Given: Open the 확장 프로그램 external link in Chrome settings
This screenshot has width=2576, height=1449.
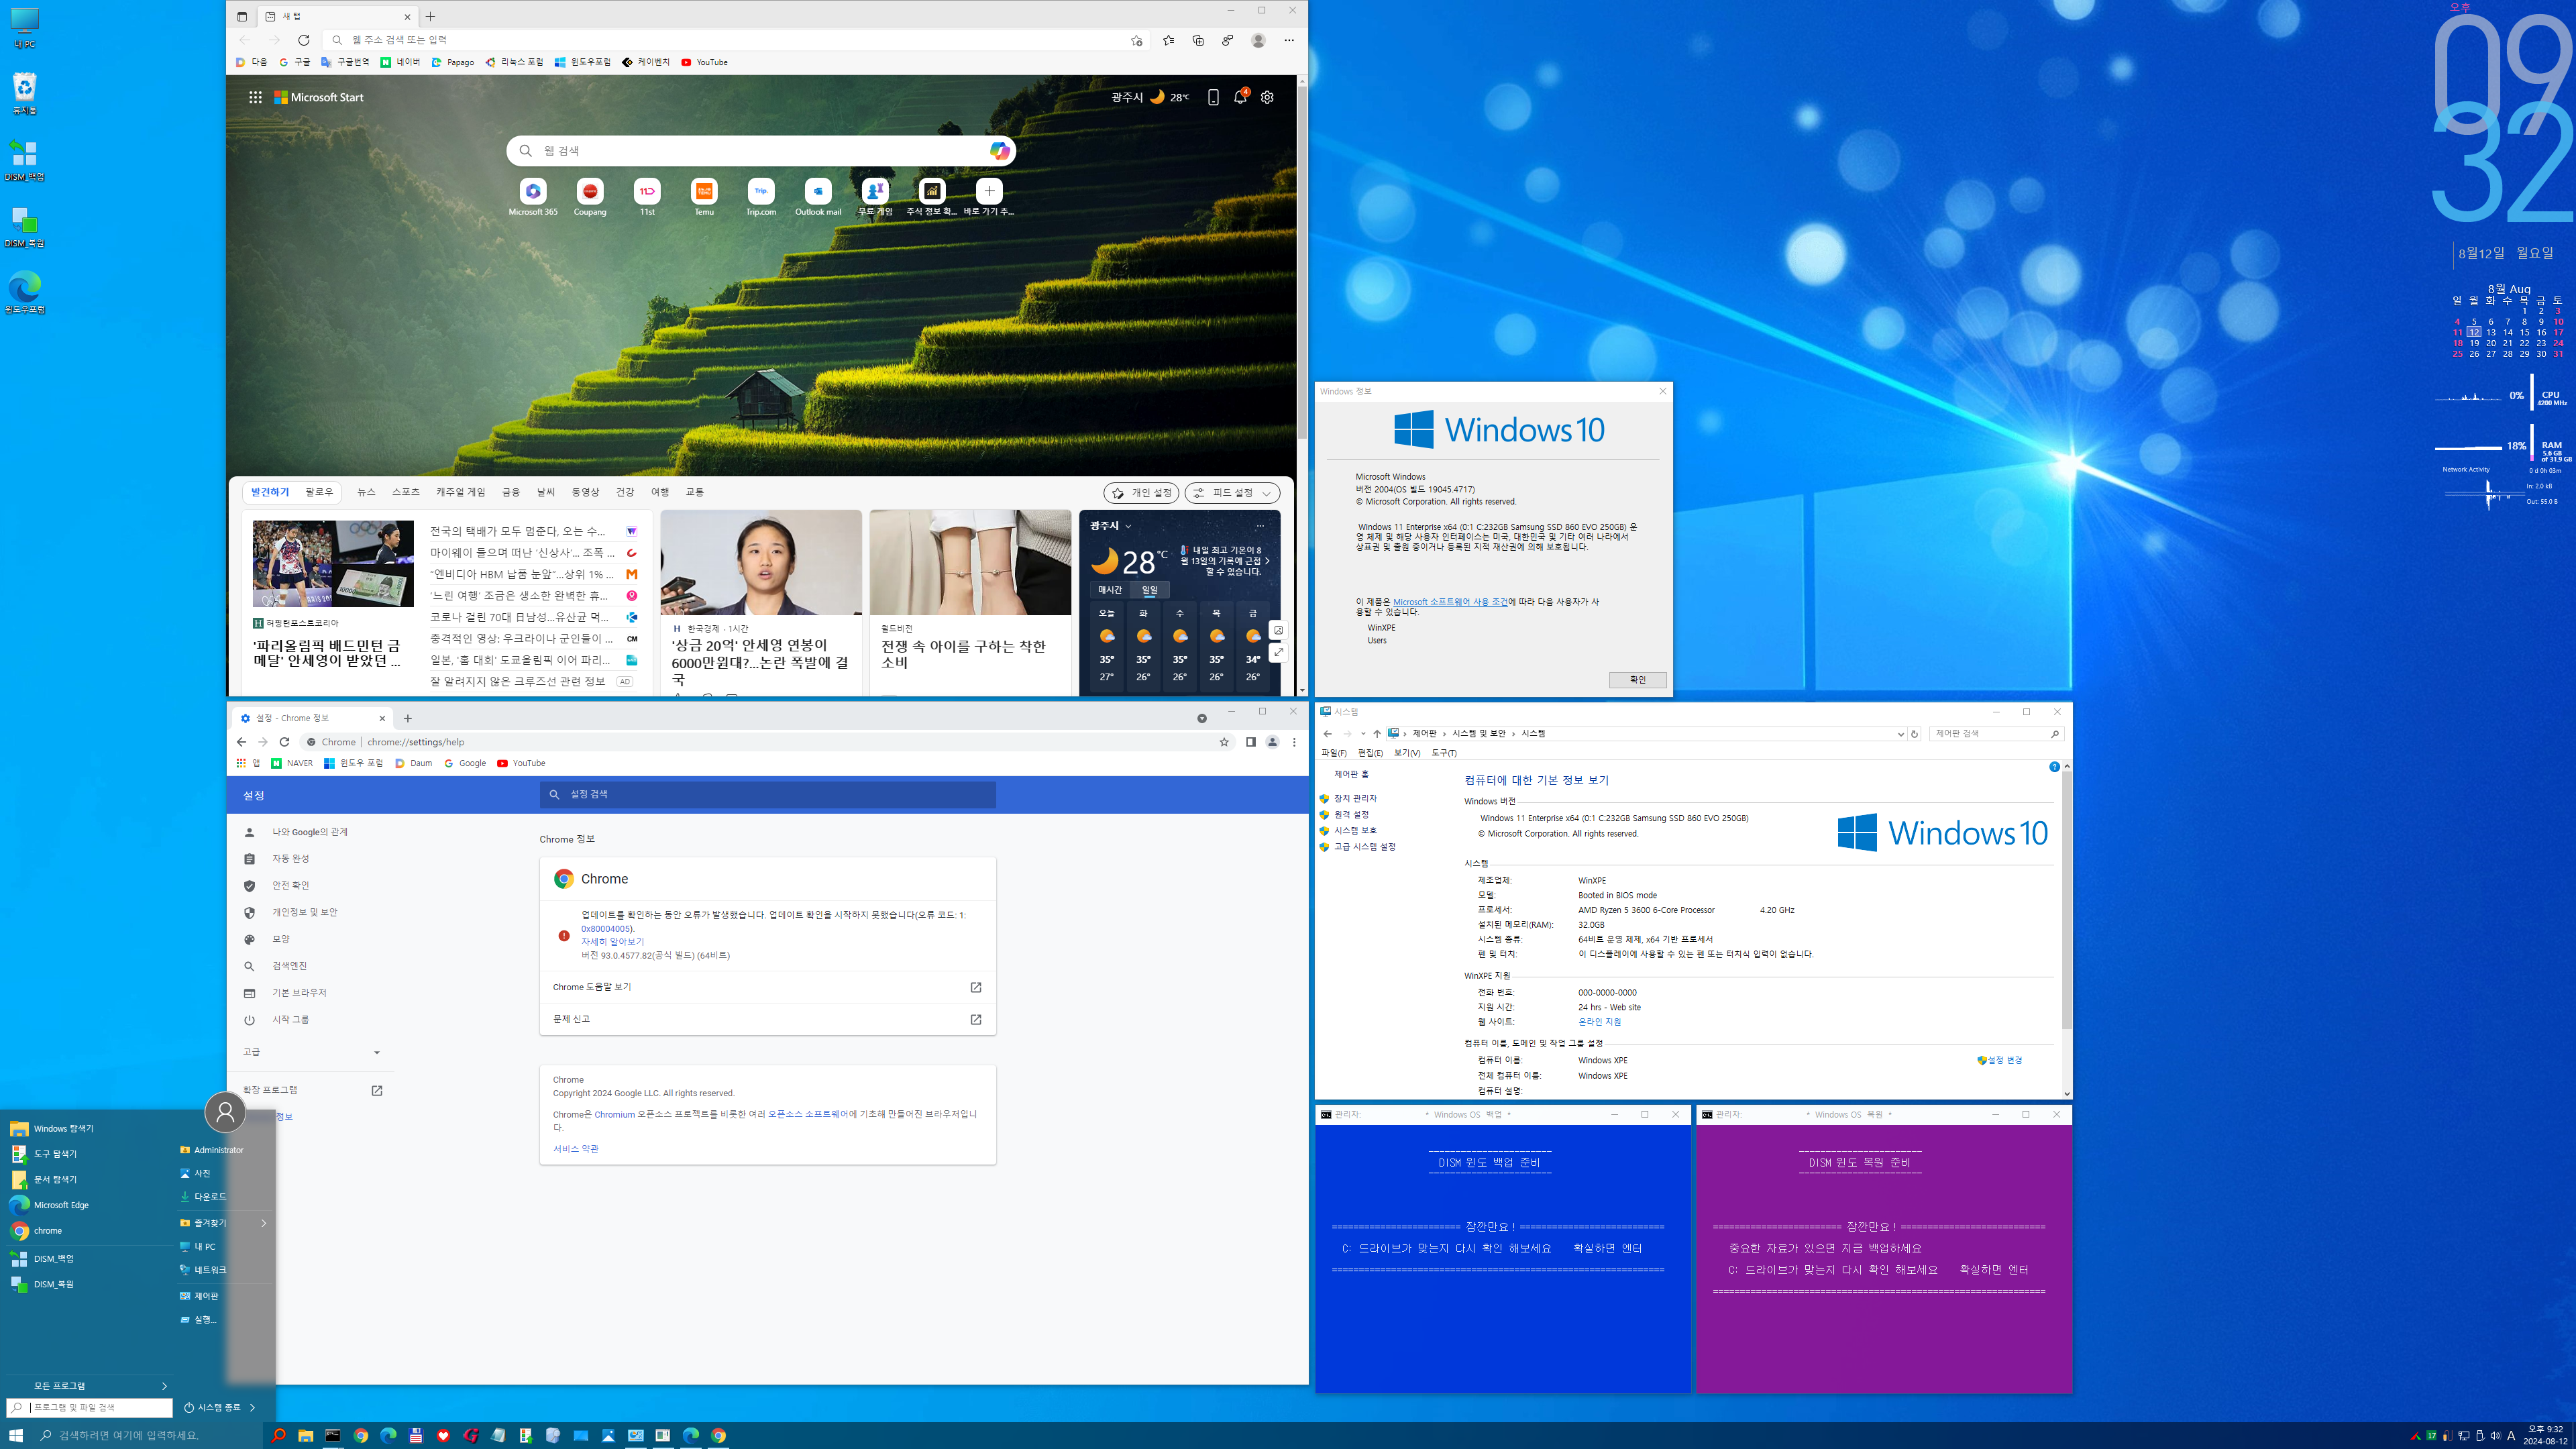Looking at the screenshot, I should click(377, 1090).
